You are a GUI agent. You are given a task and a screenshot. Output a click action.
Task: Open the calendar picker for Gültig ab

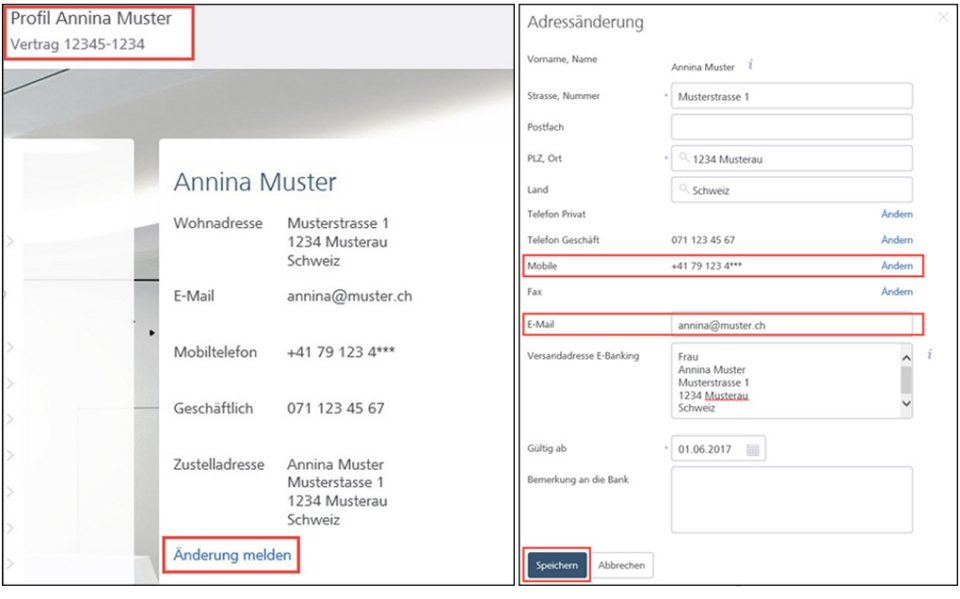752,450
